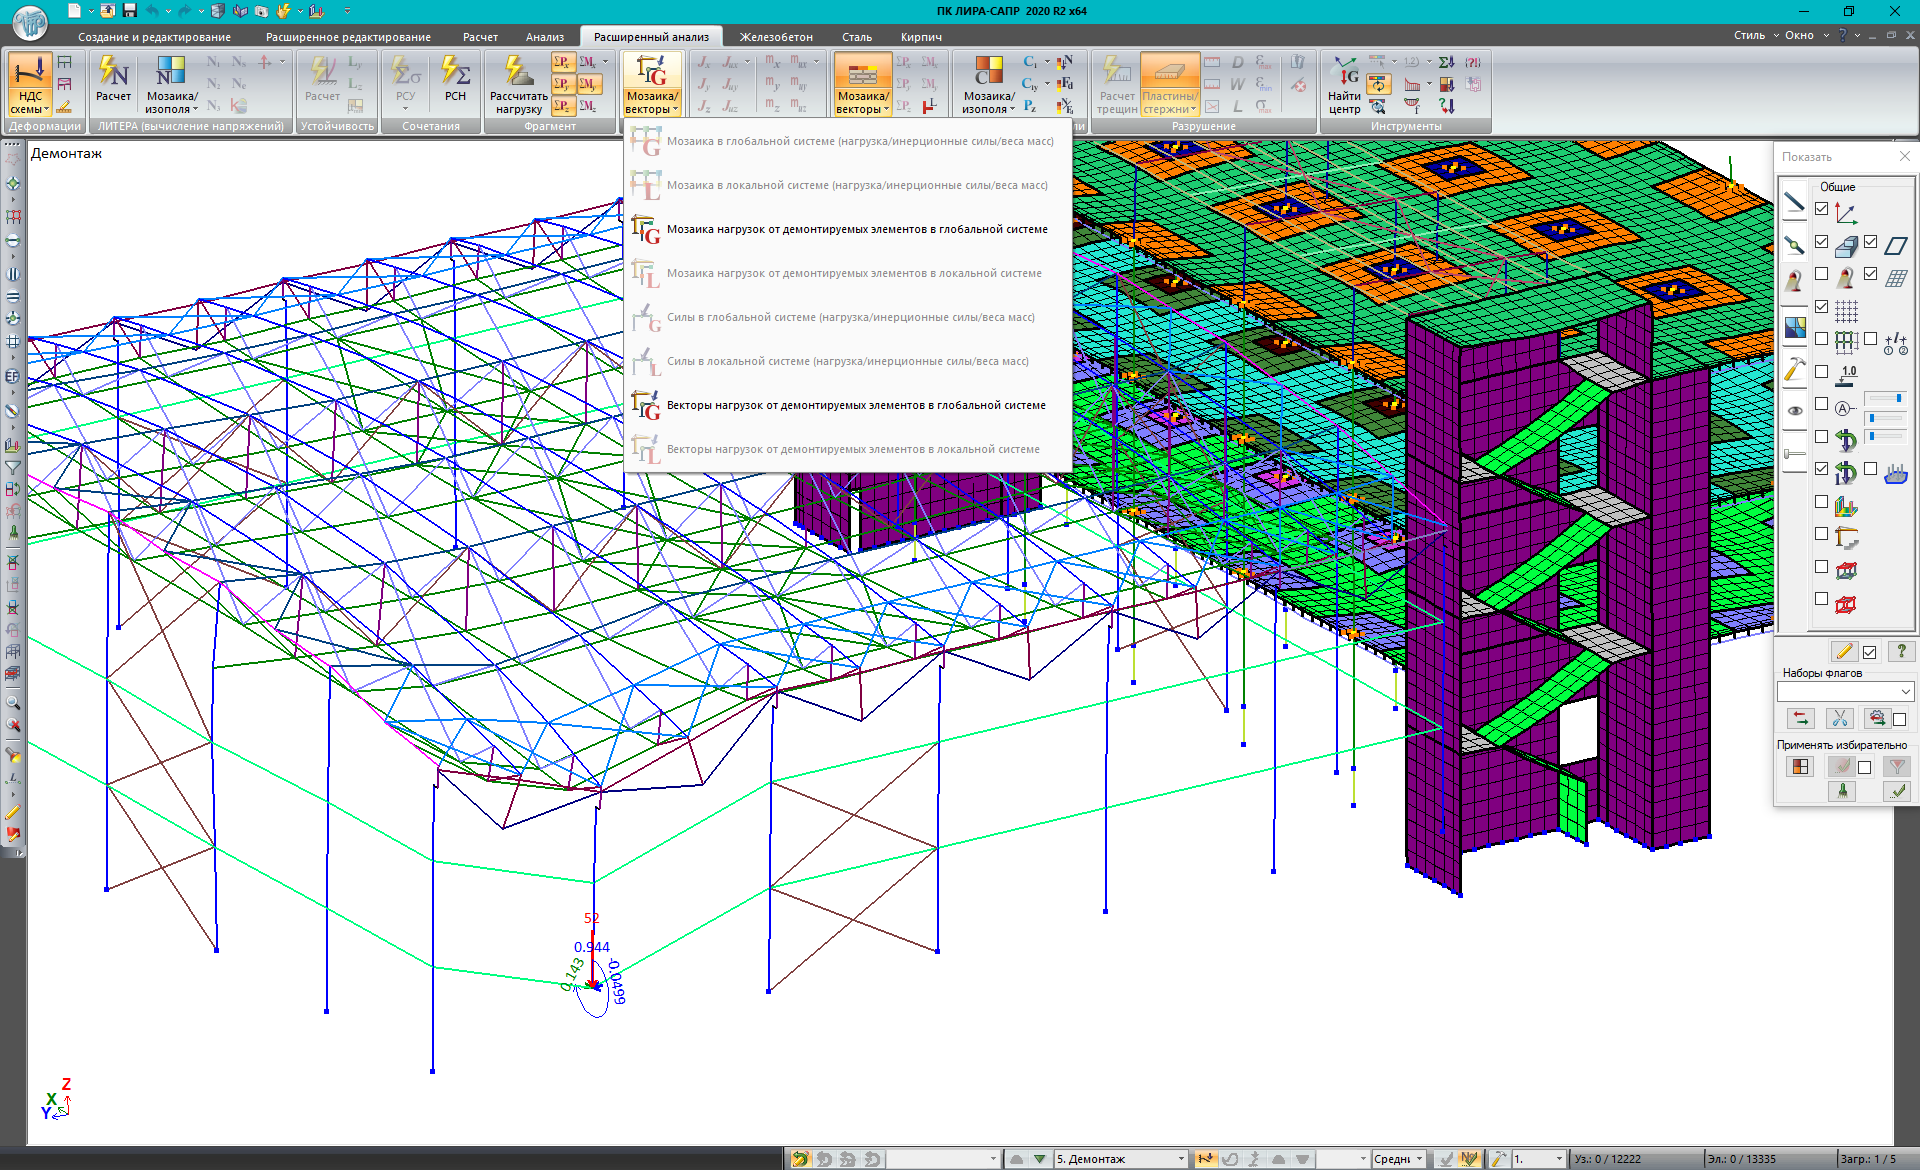Expand the 5. Демонтаж stage dropdown
1920x1170 pixels.
point(1181,1159)
